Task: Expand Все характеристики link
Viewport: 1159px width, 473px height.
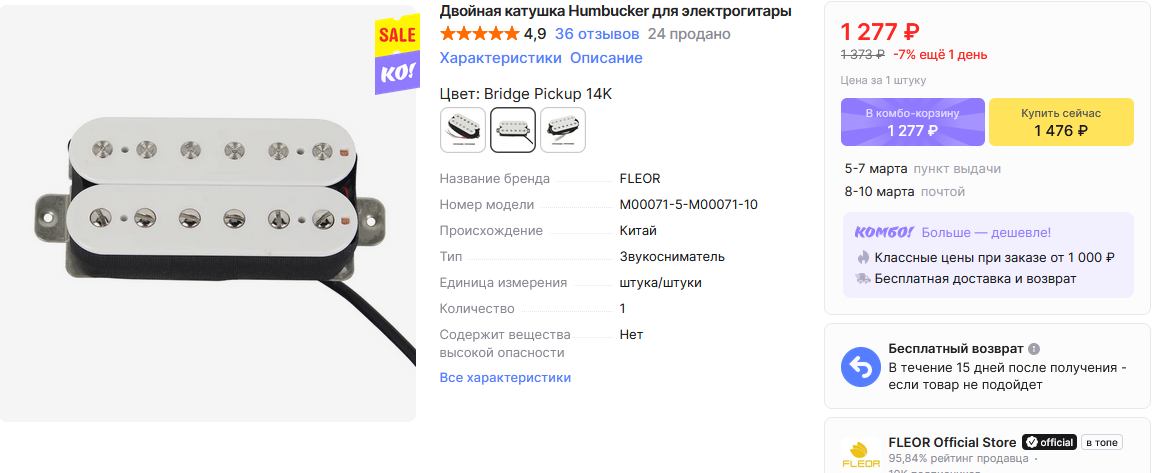Action: coord(505,378)
